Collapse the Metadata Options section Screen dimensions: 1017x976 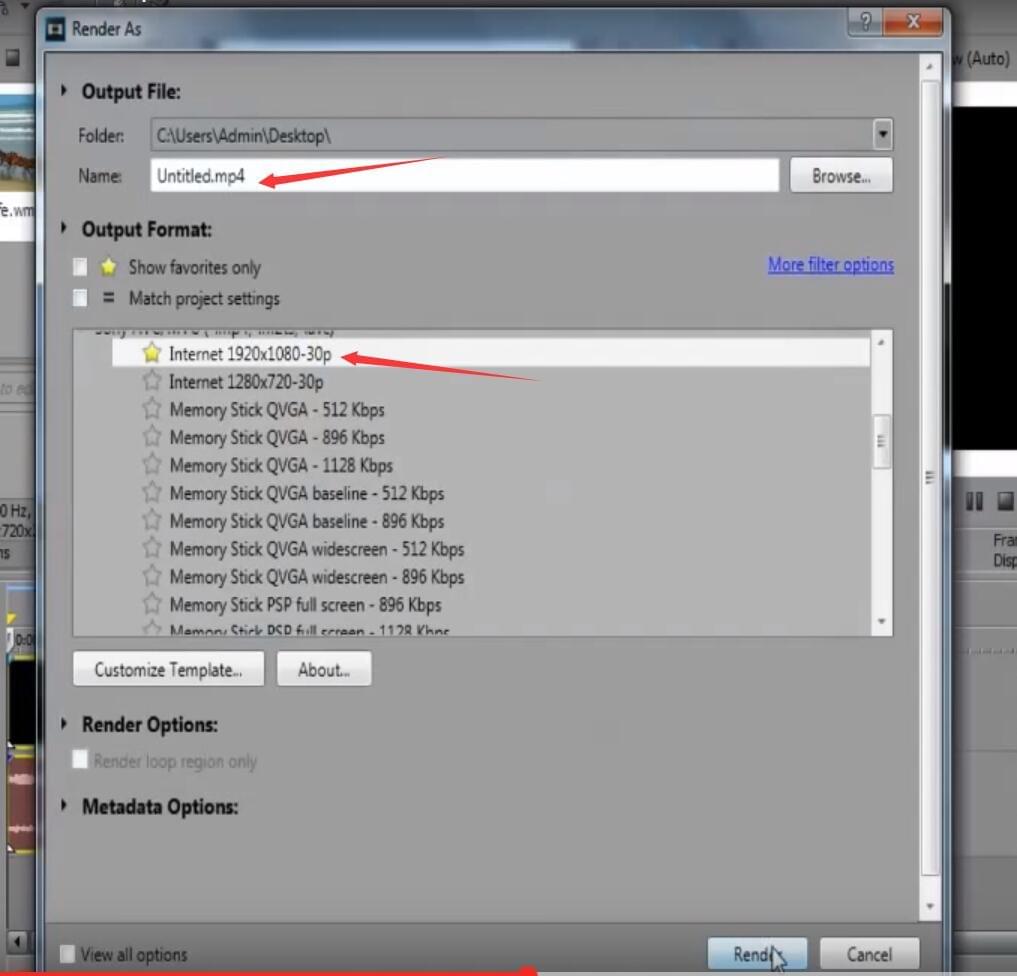pos(64,806)
